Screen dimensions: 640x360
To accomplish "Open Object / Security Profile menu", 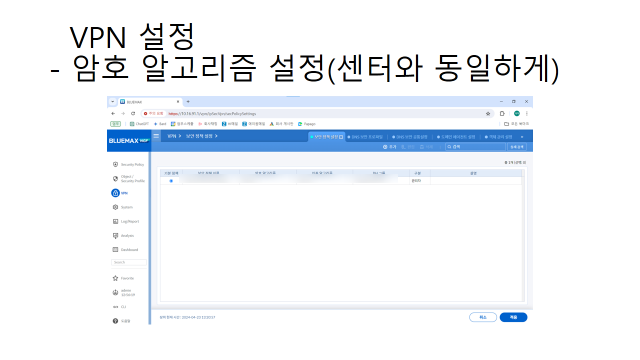I will click(x=128, y=179).
